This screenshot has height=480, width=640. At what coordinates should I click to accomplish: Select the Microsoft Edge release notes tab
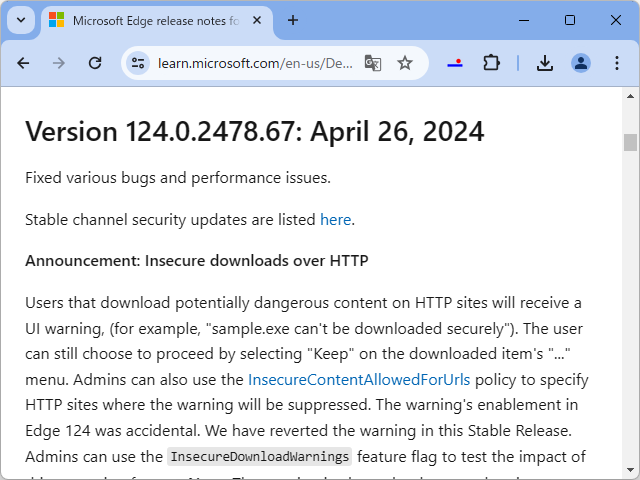[156, 21]
